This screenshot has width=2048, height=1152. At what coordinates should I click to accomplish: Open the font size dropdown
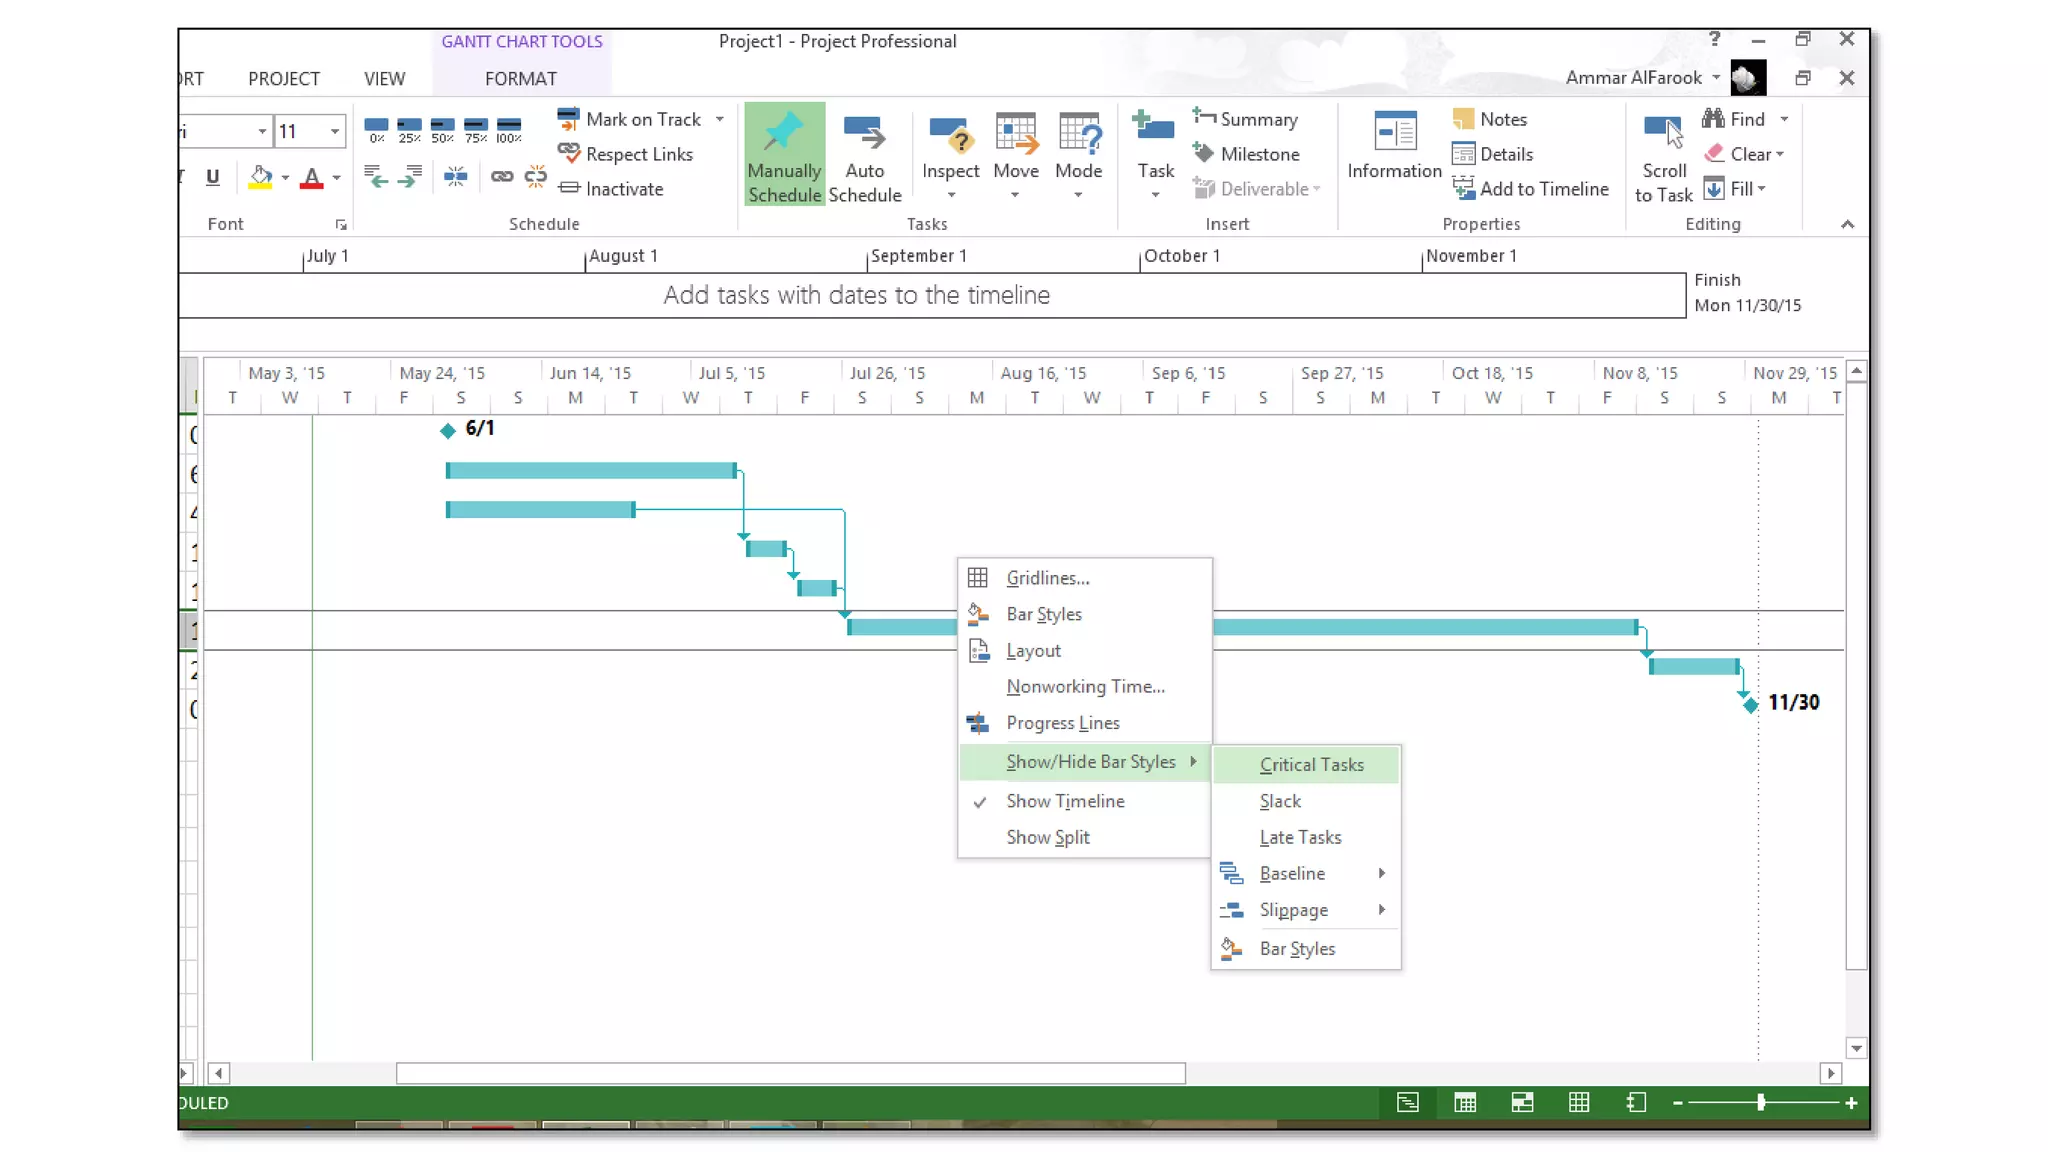tap(335, 131)
